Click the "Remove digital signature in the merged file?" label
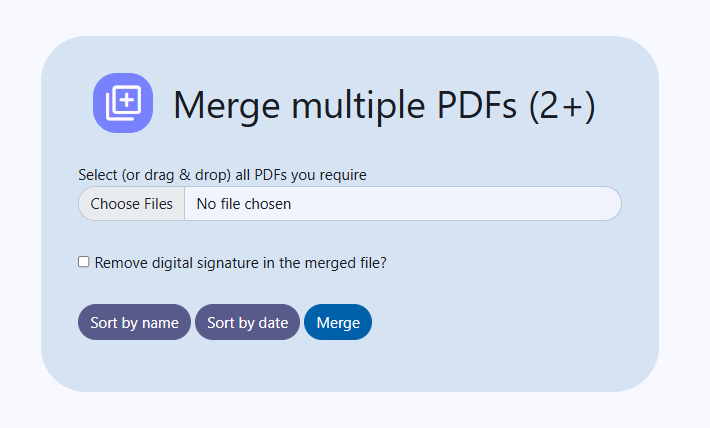 (x=240, y=263)
